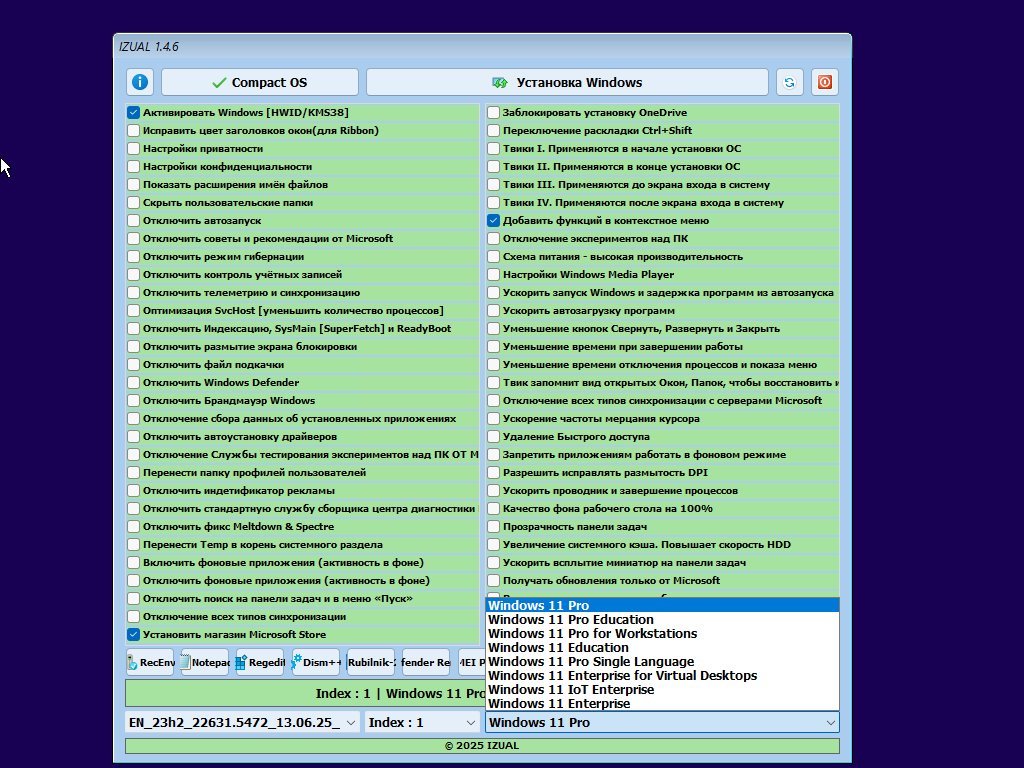Image resolution: width=1024 pixels, height=768 pixels.
Task: Select Windows 11 Pro for Workstations
Action: (662, 633)
